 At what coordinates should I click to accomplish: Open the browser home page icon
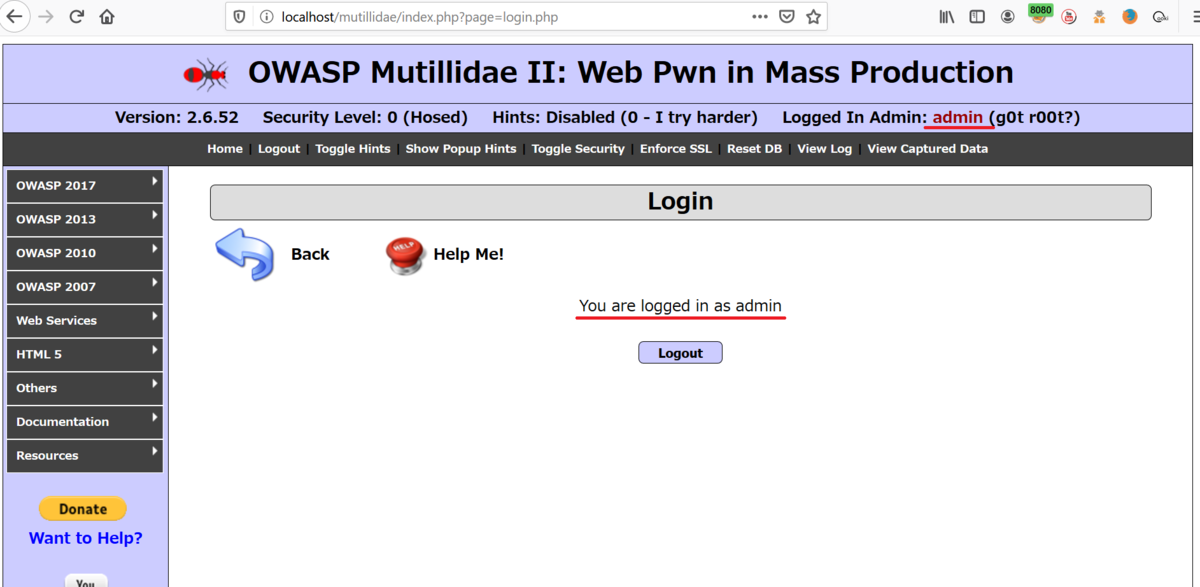coord(107,17)
